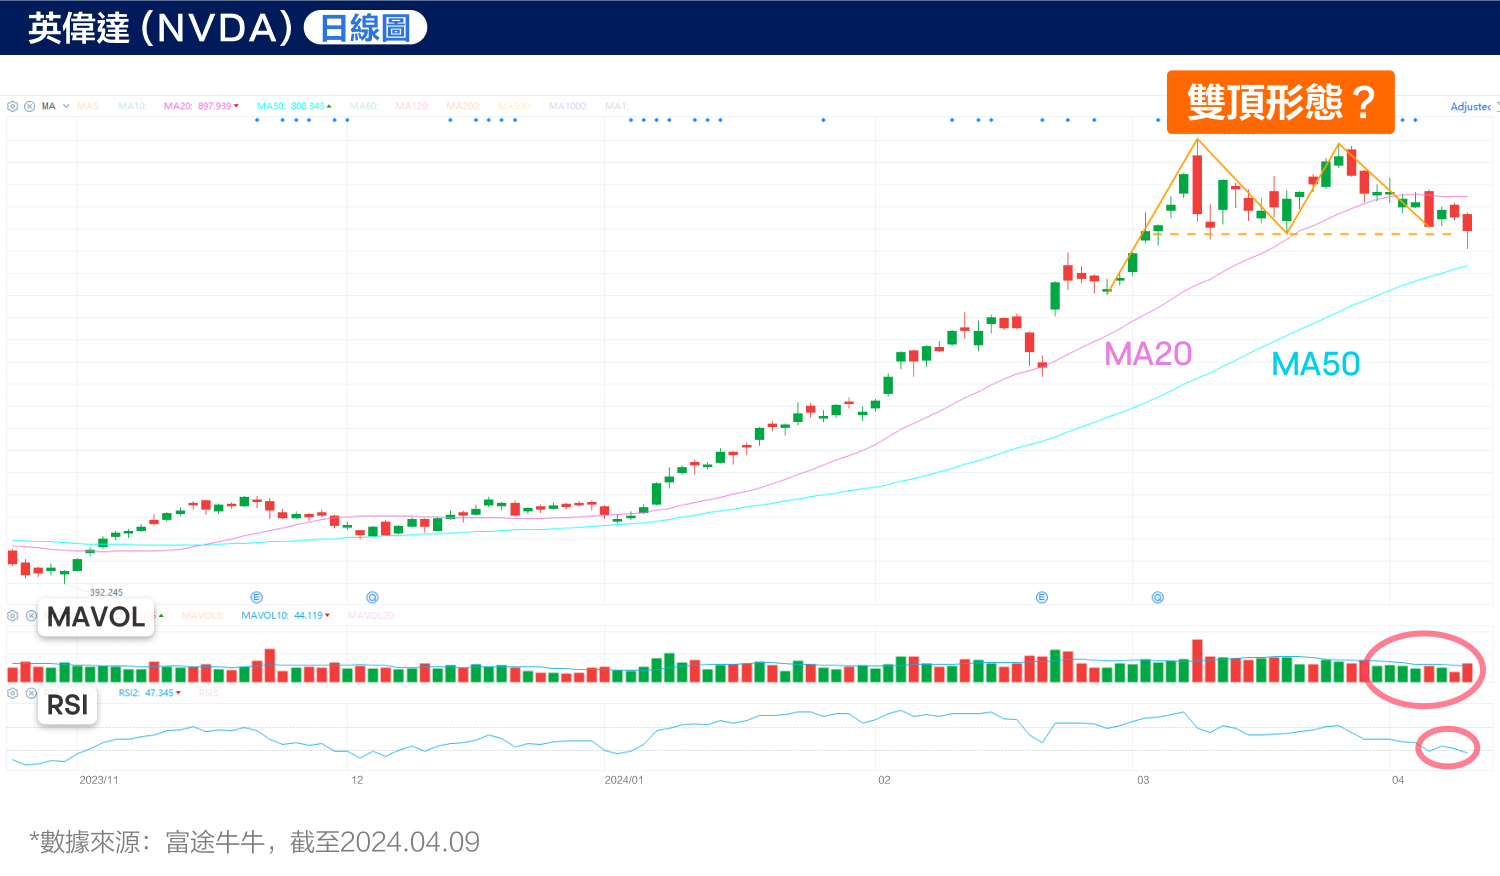Remove the RSI indicator via its X icon
This screenshot has height=876, width=1500.
tap(30, 694)
